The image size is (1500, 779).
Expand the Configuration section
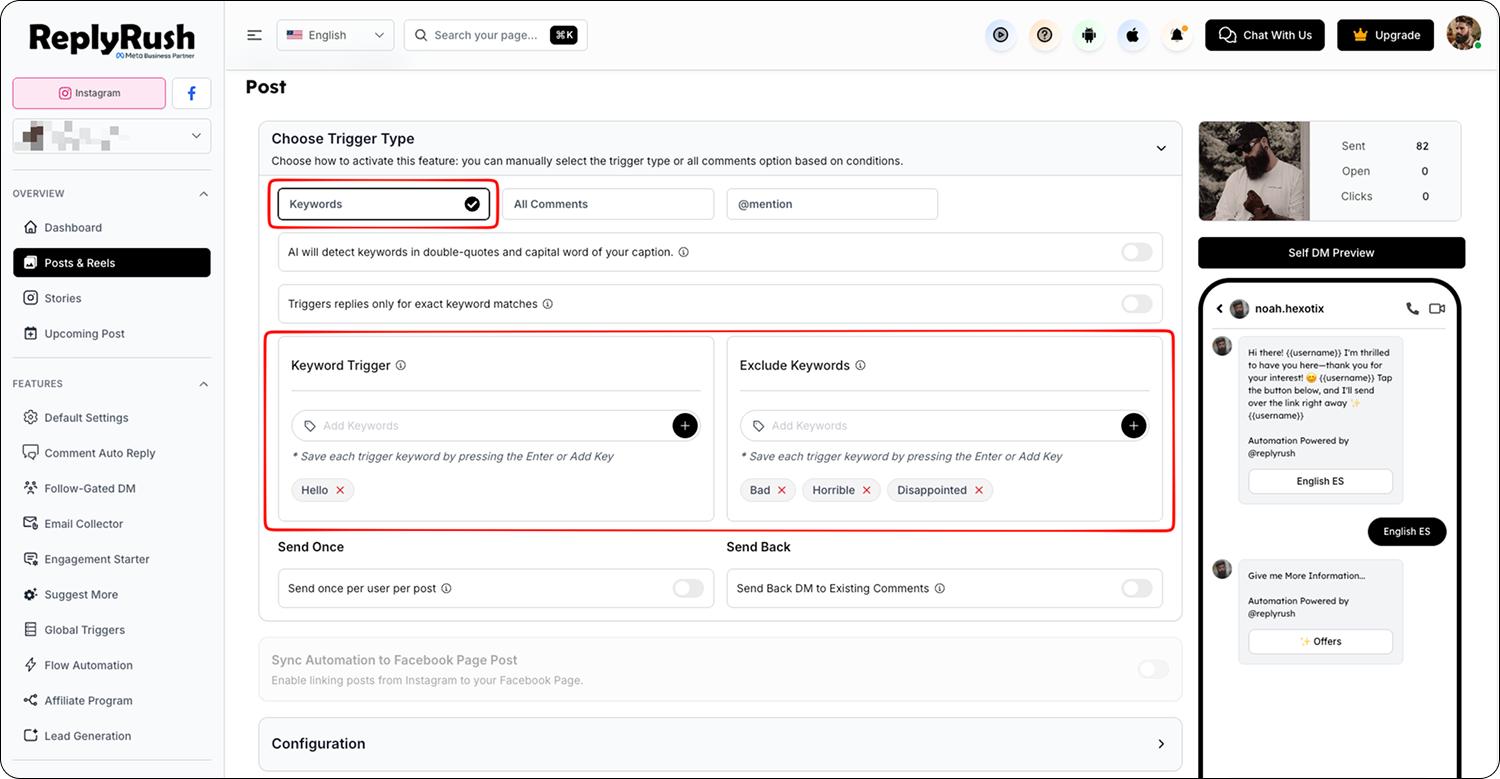pos(1161,744)
